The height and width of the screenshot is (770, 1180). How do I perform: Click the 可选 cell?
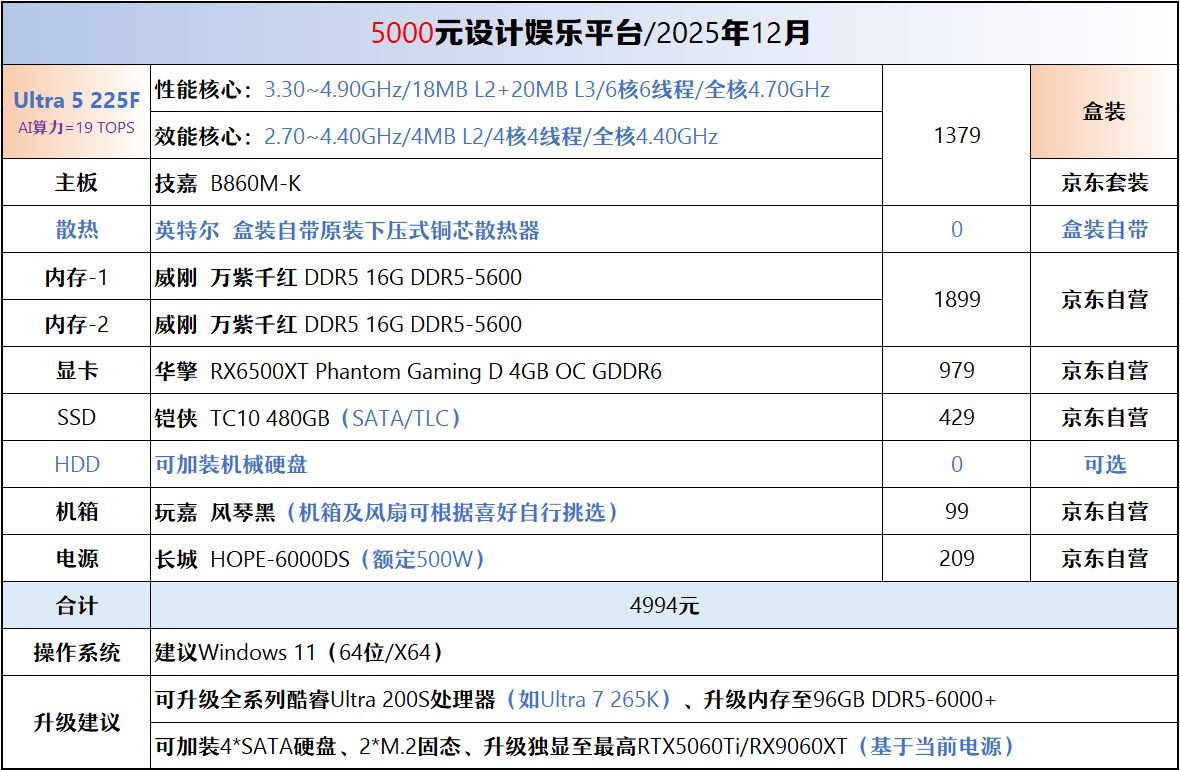(x=1104, y=464)
